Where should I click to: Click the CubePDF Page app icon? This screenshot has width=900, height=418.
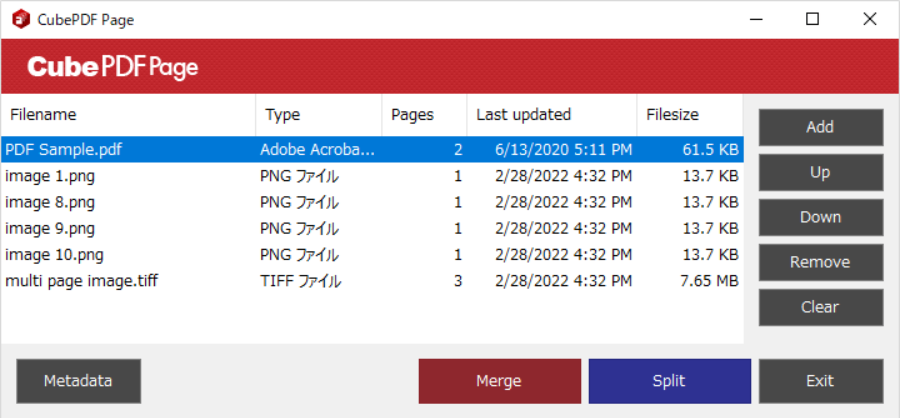(21, 19)
